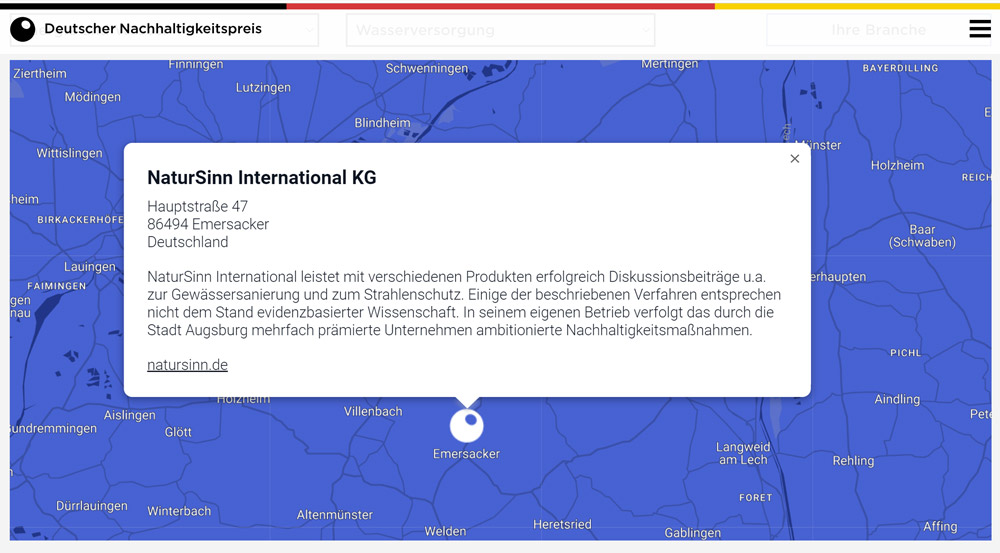The height and width of the screenshot is (553, 1000).
Task: Click Langweid am Lech on the map
Action: (x=743, y=453)
